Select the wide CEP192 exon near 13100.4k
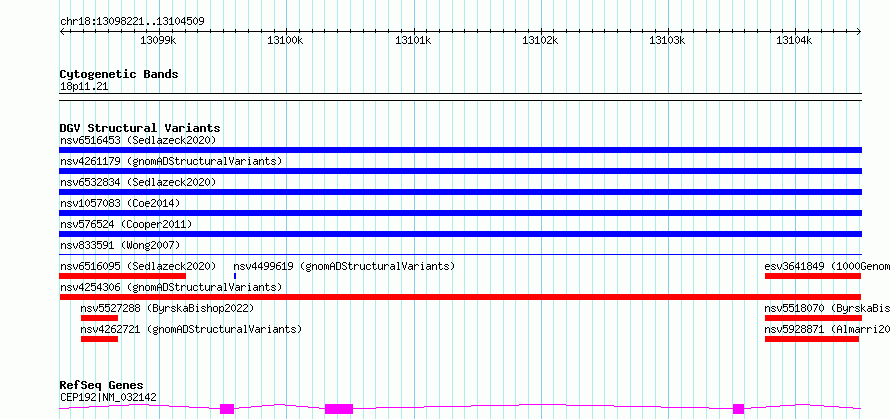 pos(339,409)
